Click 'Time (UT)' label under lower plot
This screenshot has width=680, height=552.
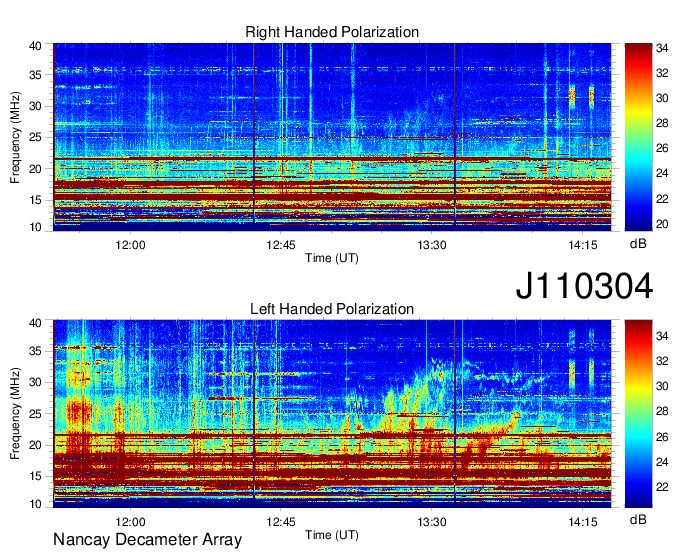332,535
